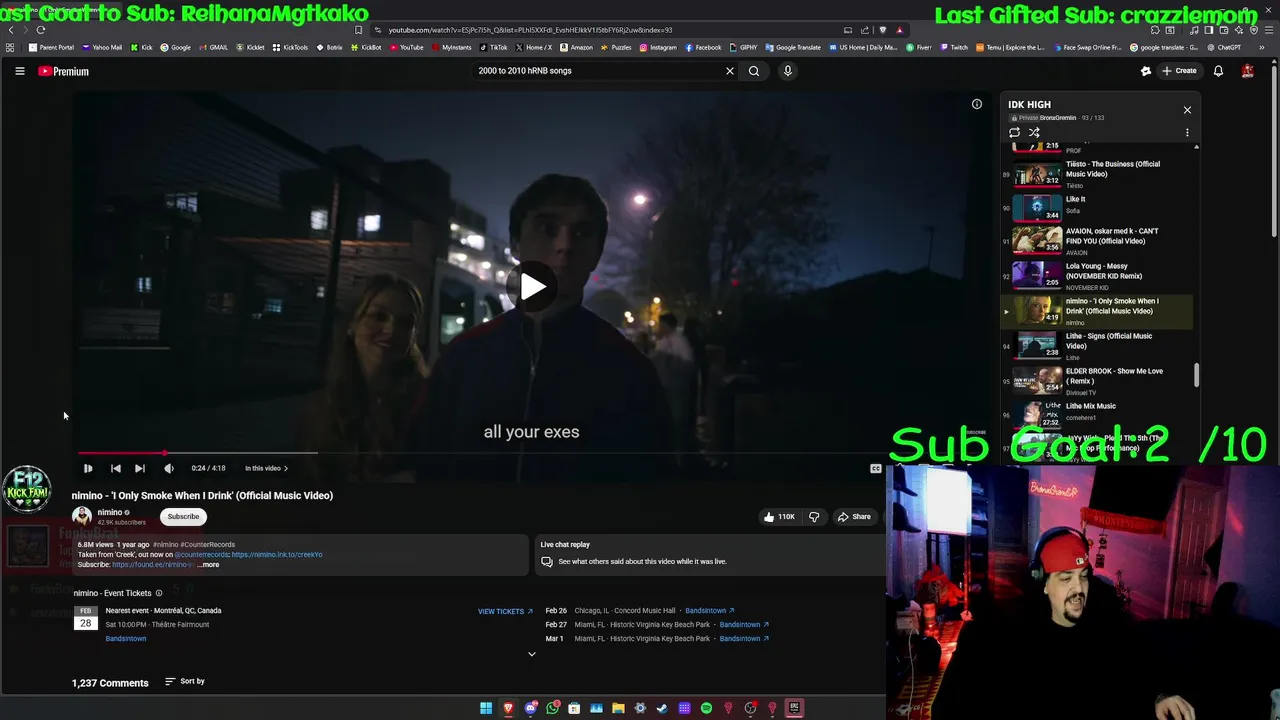Skip to the next video
This screenshot has width=1280, height=720.
[x=140, y=468]
